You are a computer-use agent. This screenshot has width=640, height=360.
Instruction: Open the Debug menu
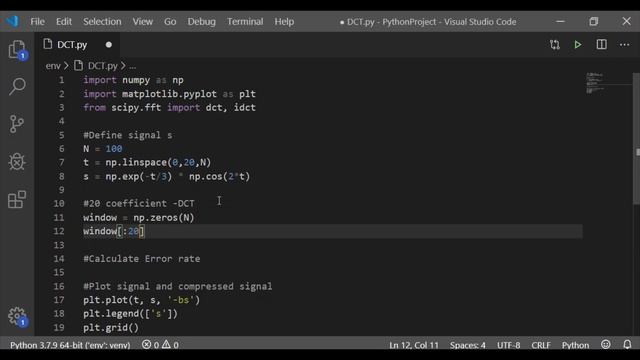point(202,22)
